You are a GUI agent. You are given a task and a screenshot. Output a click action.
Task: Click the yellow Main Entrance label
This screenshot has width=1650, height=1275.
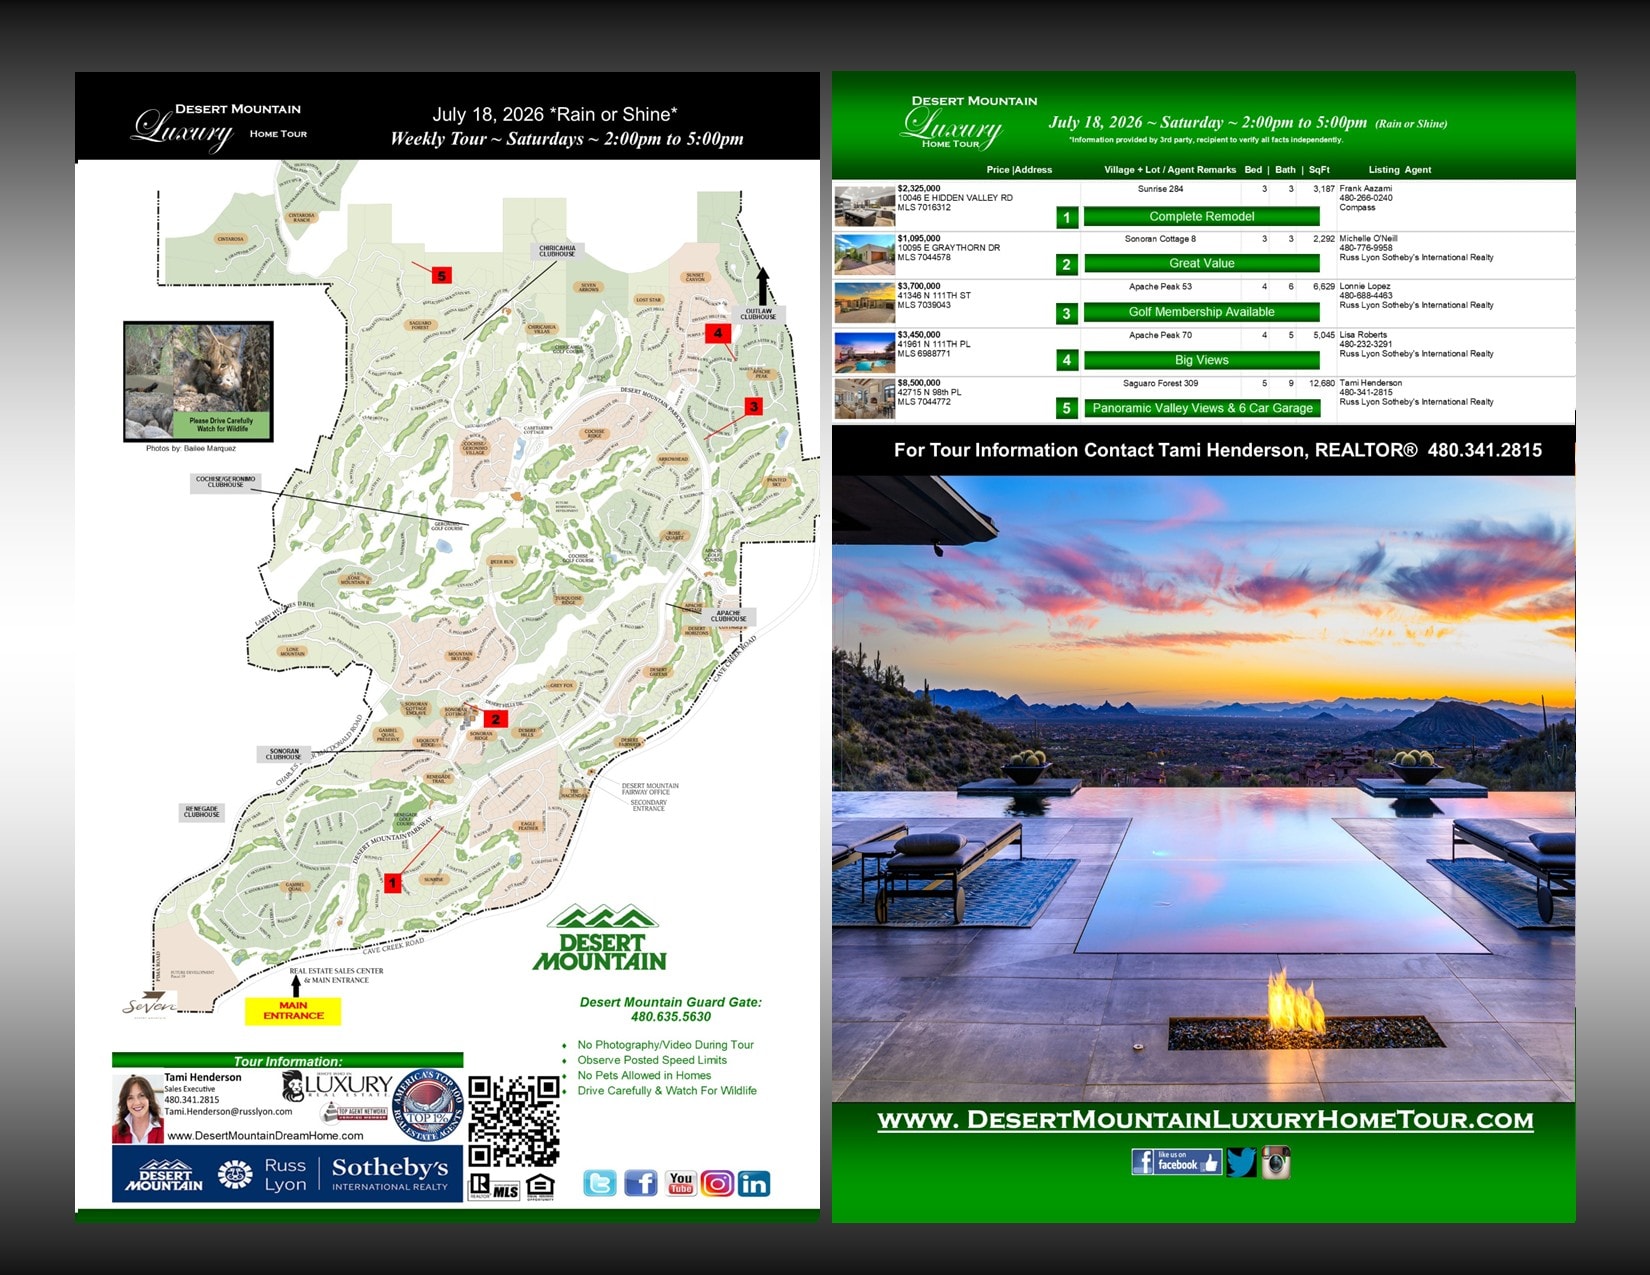pos(293,1011)
